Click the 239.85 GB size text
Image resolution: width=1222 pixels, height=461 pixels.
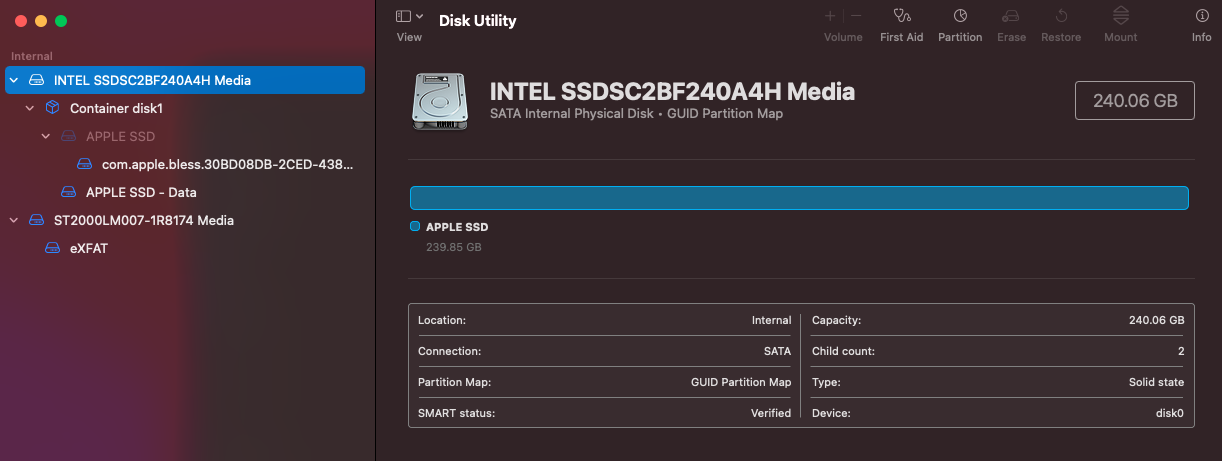pyautogui.click(x=454, y=247)
